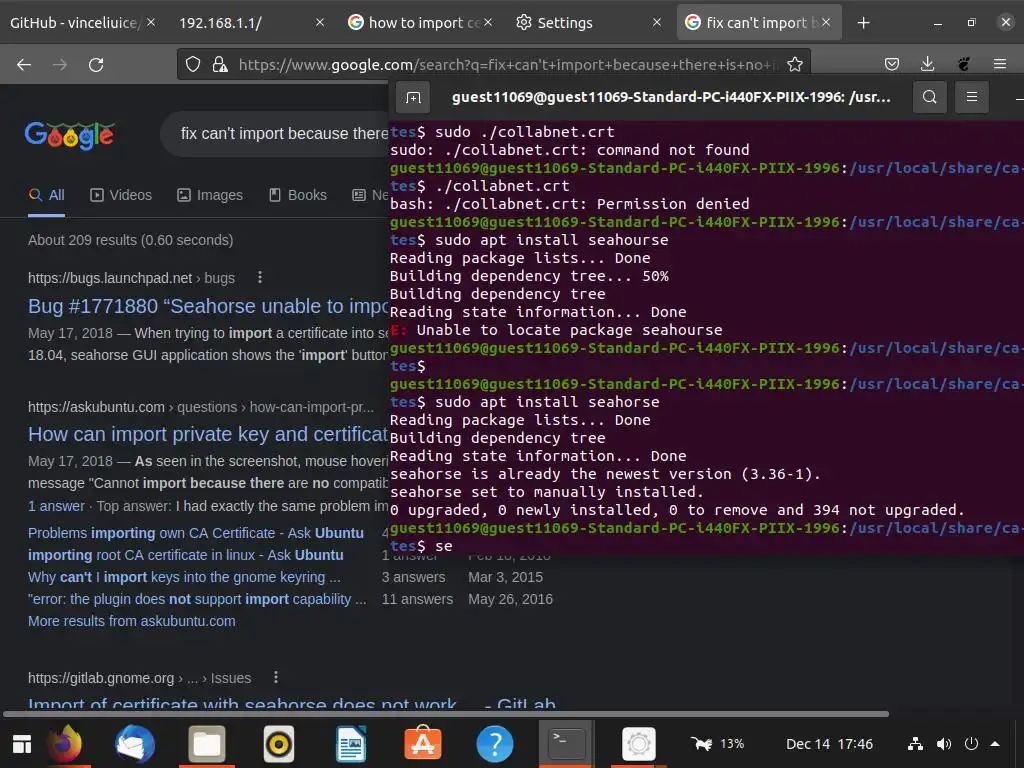
Task: Open the Help icon in the taskbar
Action: point(494,743)
